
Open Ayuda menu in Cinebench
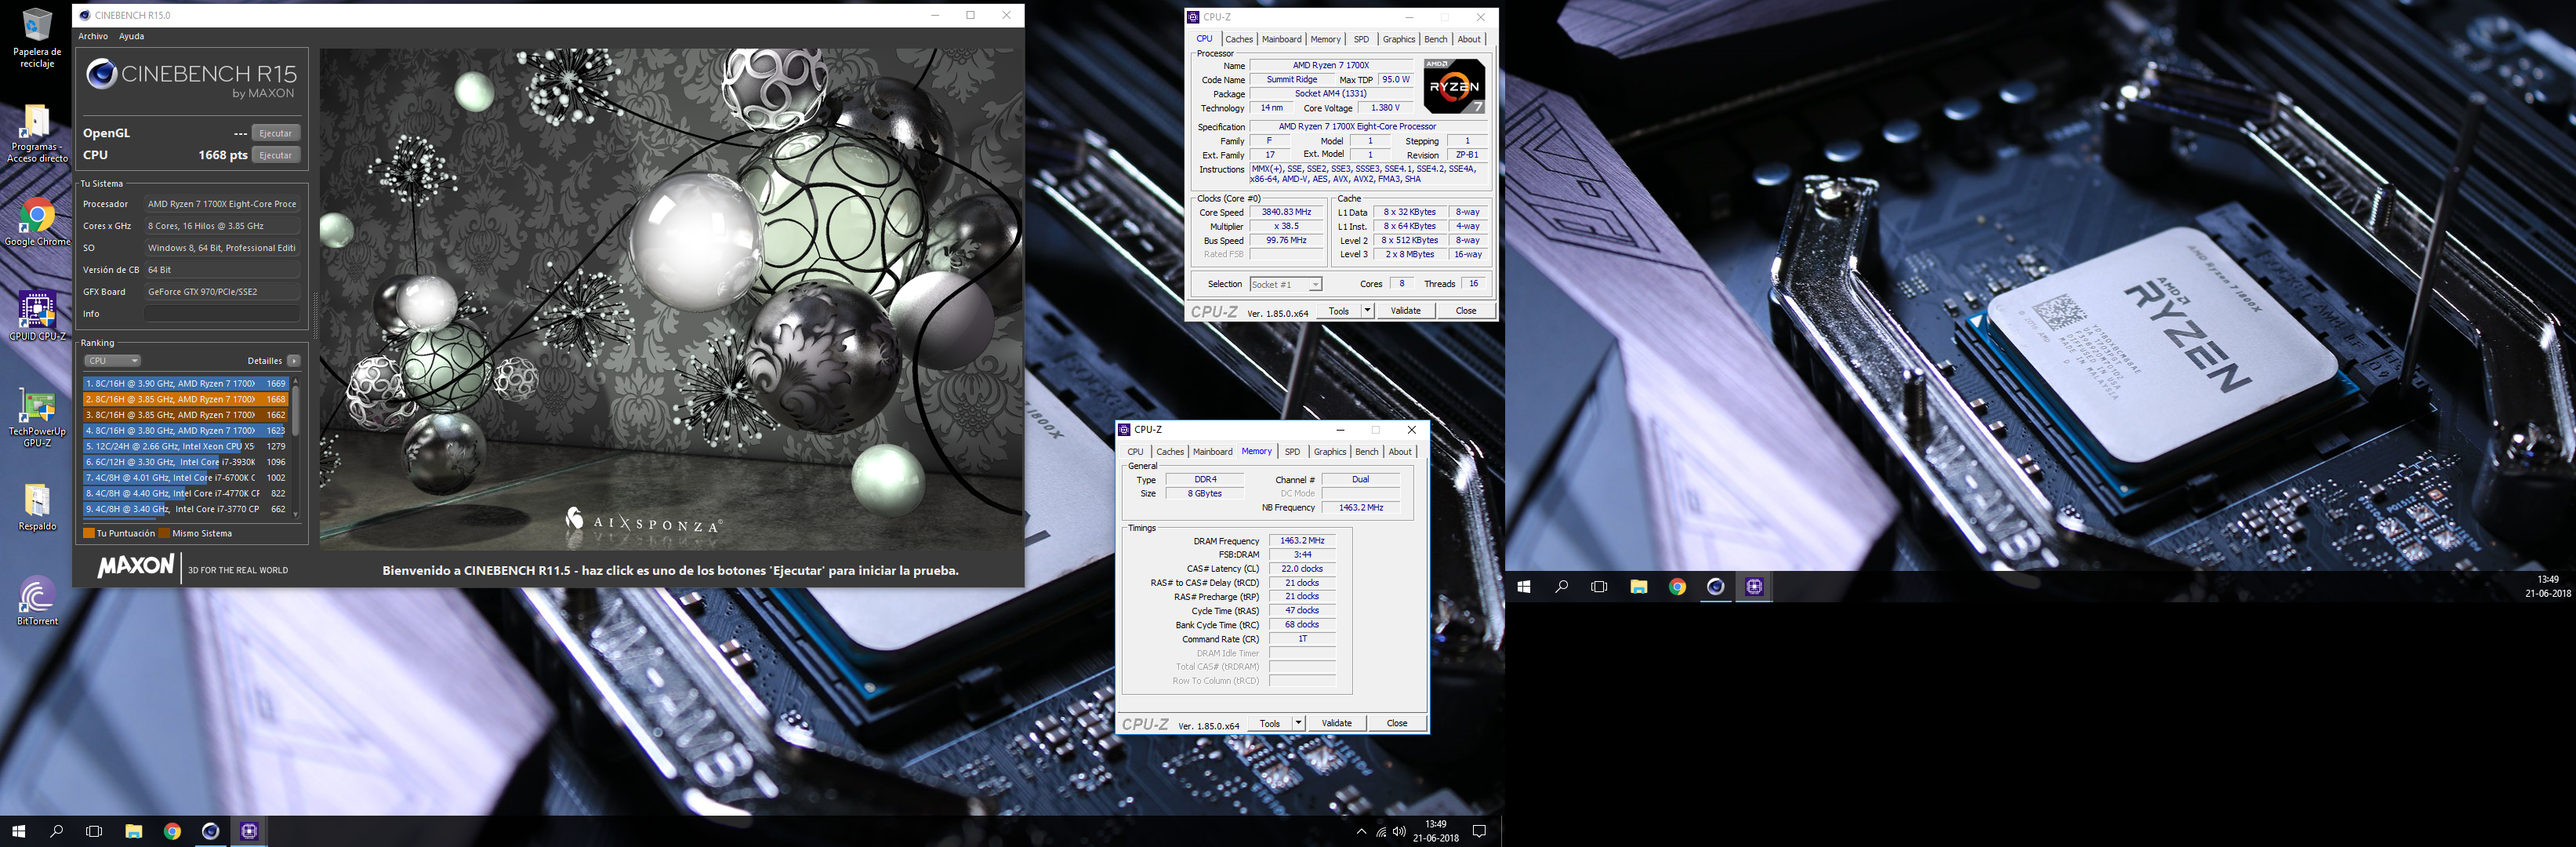131,36
